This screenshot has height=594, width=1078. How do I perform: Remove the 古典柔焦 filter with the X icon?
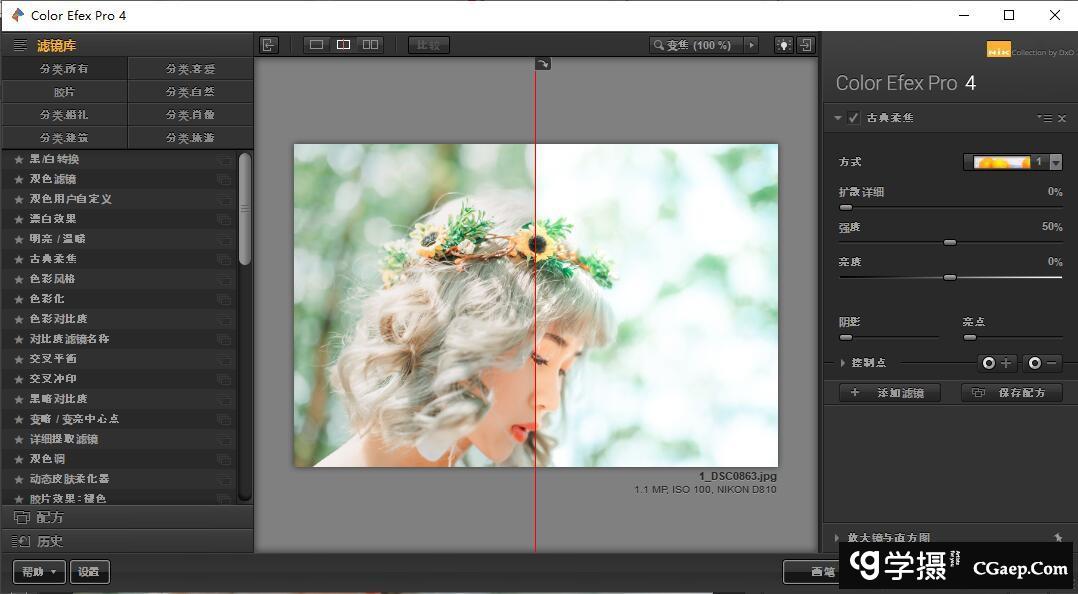(1062, 119)
